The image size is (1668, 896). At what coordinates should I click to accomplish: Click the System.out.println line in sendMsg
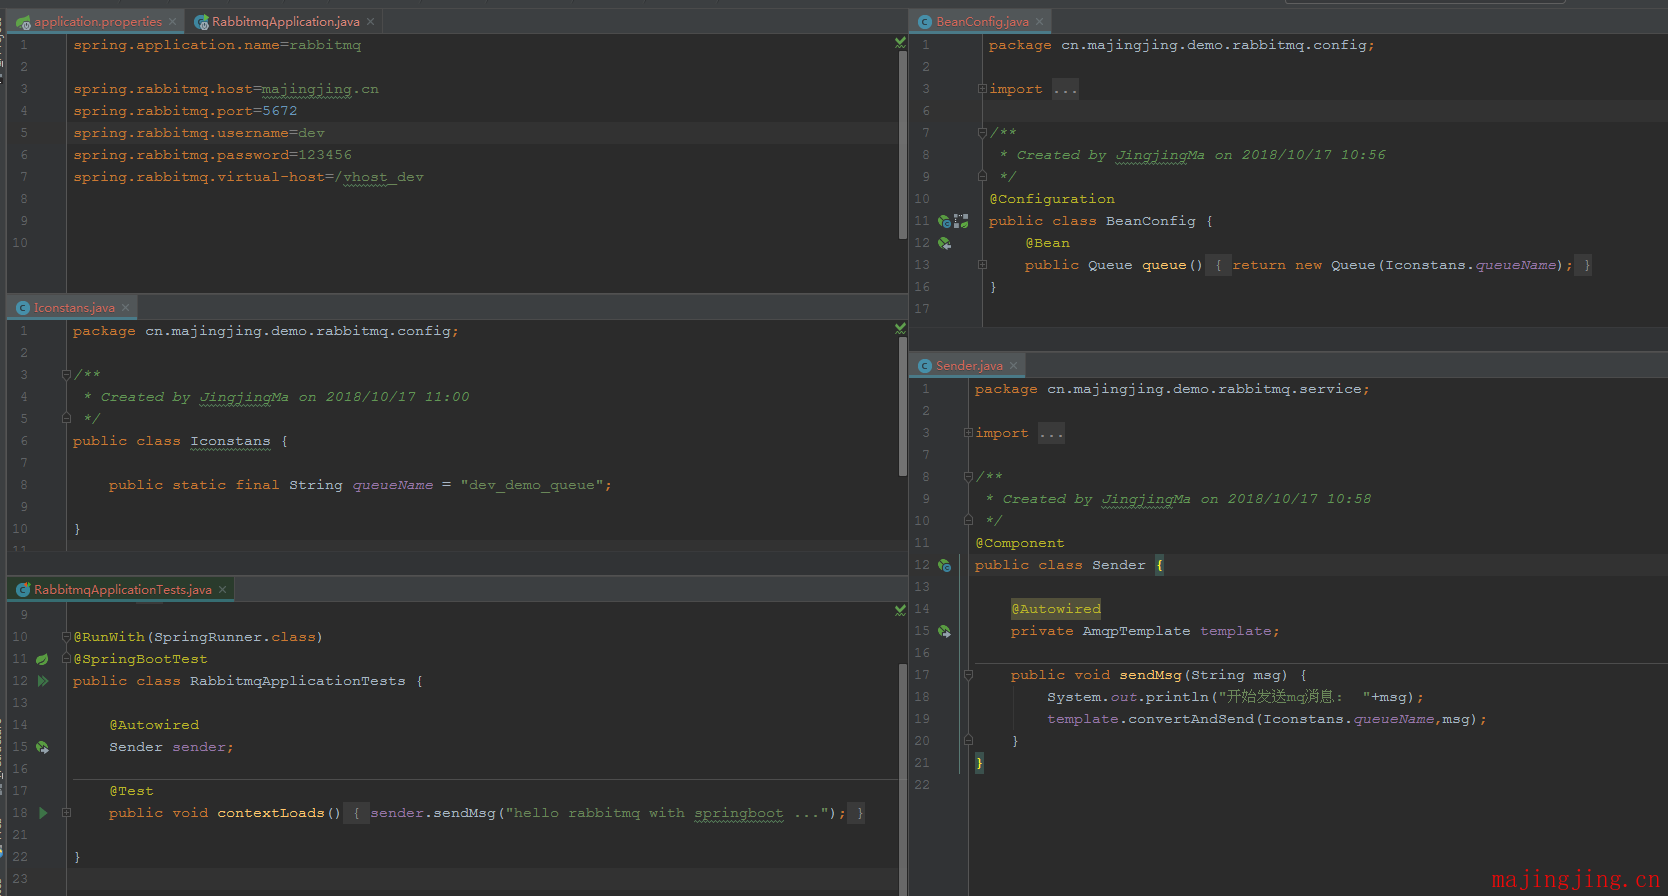pos(1235,697)
